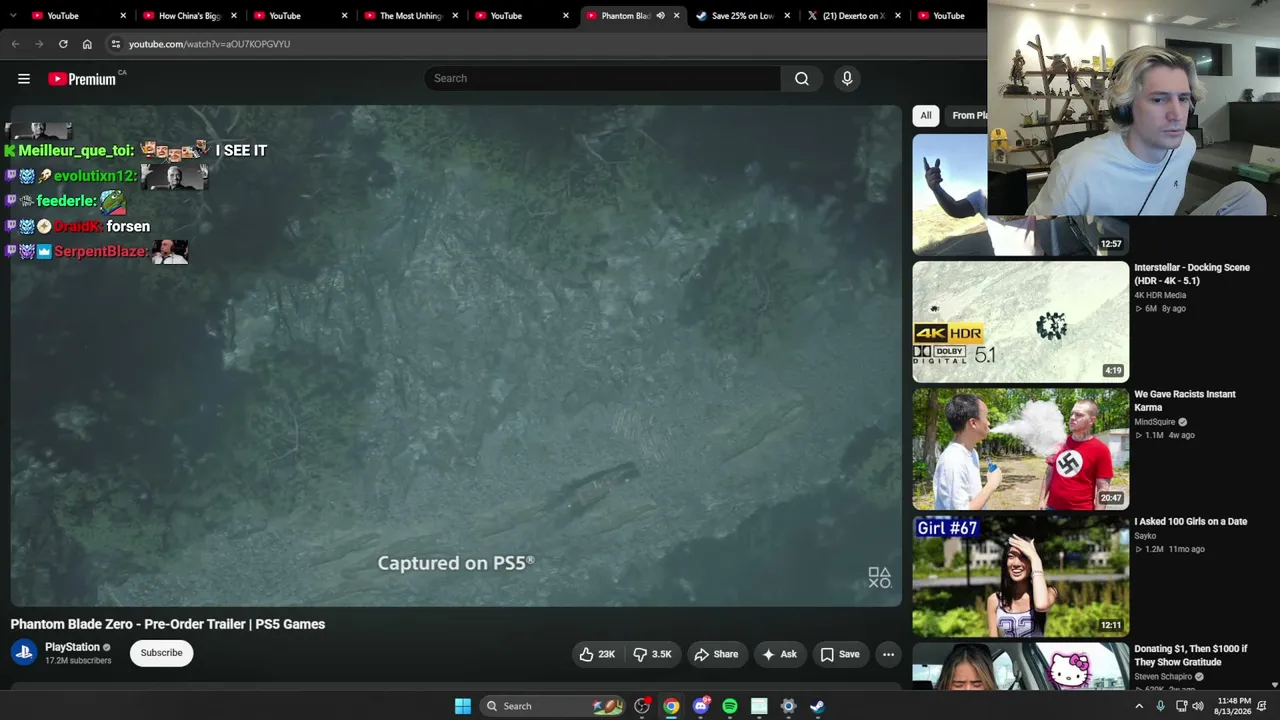Close the Phantom Blade tab
Image resolution: width=1280 pixels, height=720 pixels.
676,16
